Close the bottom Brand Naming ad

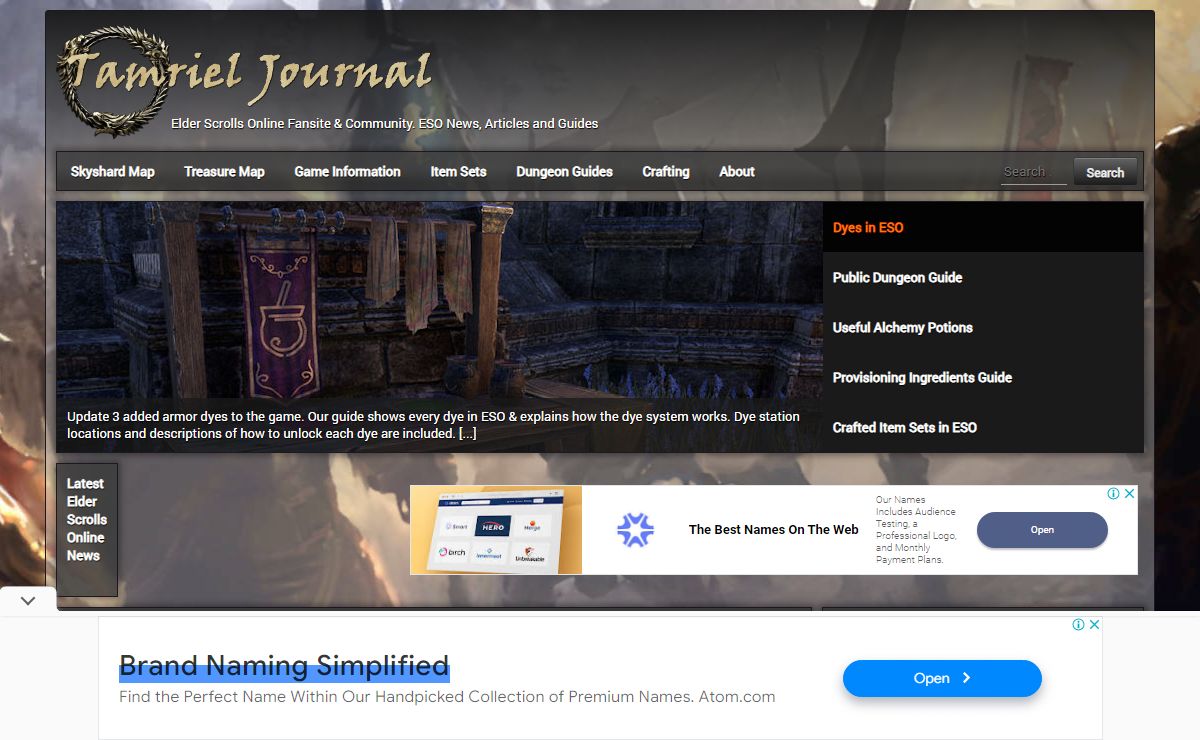pos(1095,624)
